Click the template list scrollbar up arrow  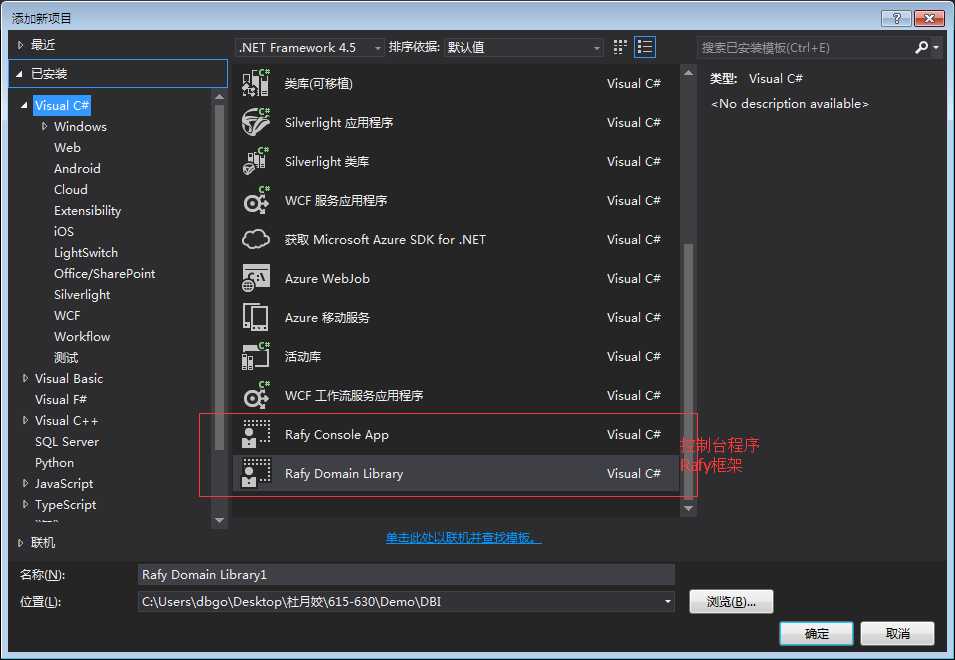click(688, 73)
